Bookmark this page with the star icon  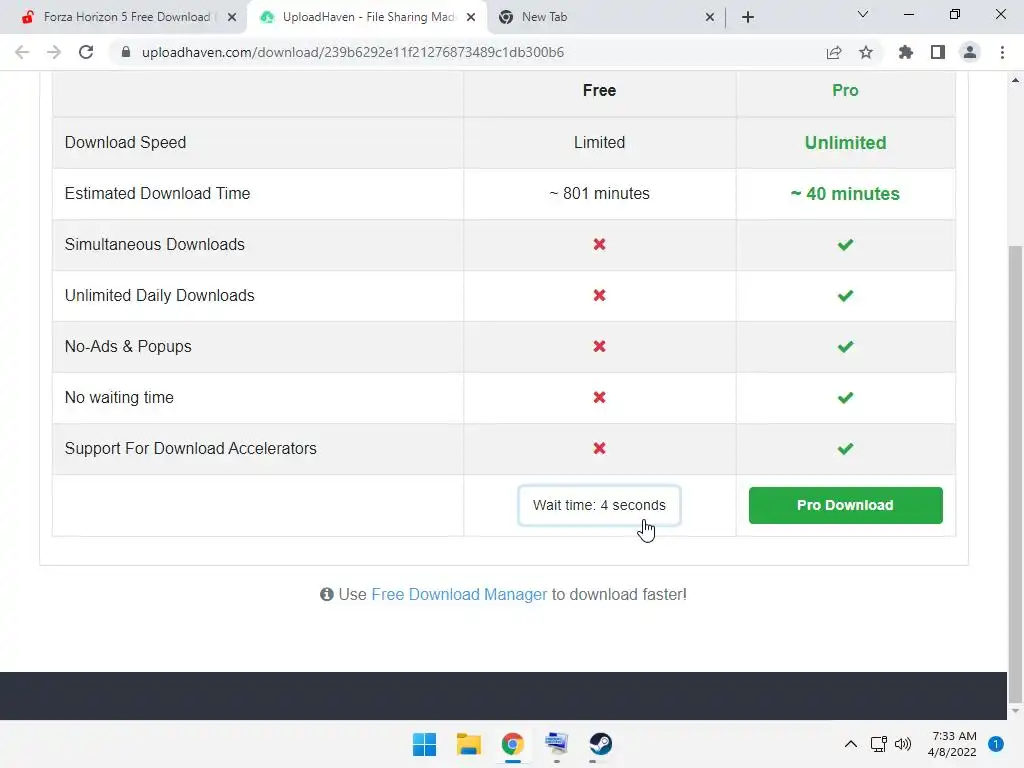(866, 52)
